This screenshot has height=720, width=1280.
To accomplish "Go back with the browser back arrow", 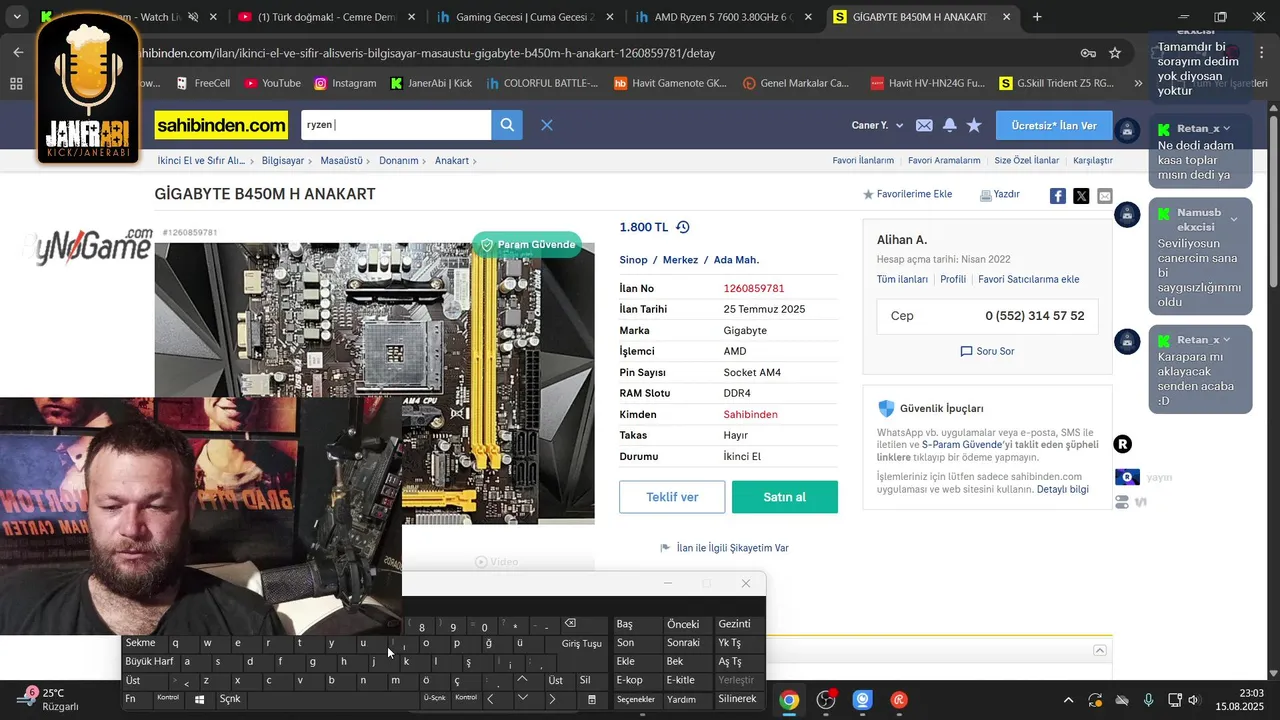I will coord(18,53).
